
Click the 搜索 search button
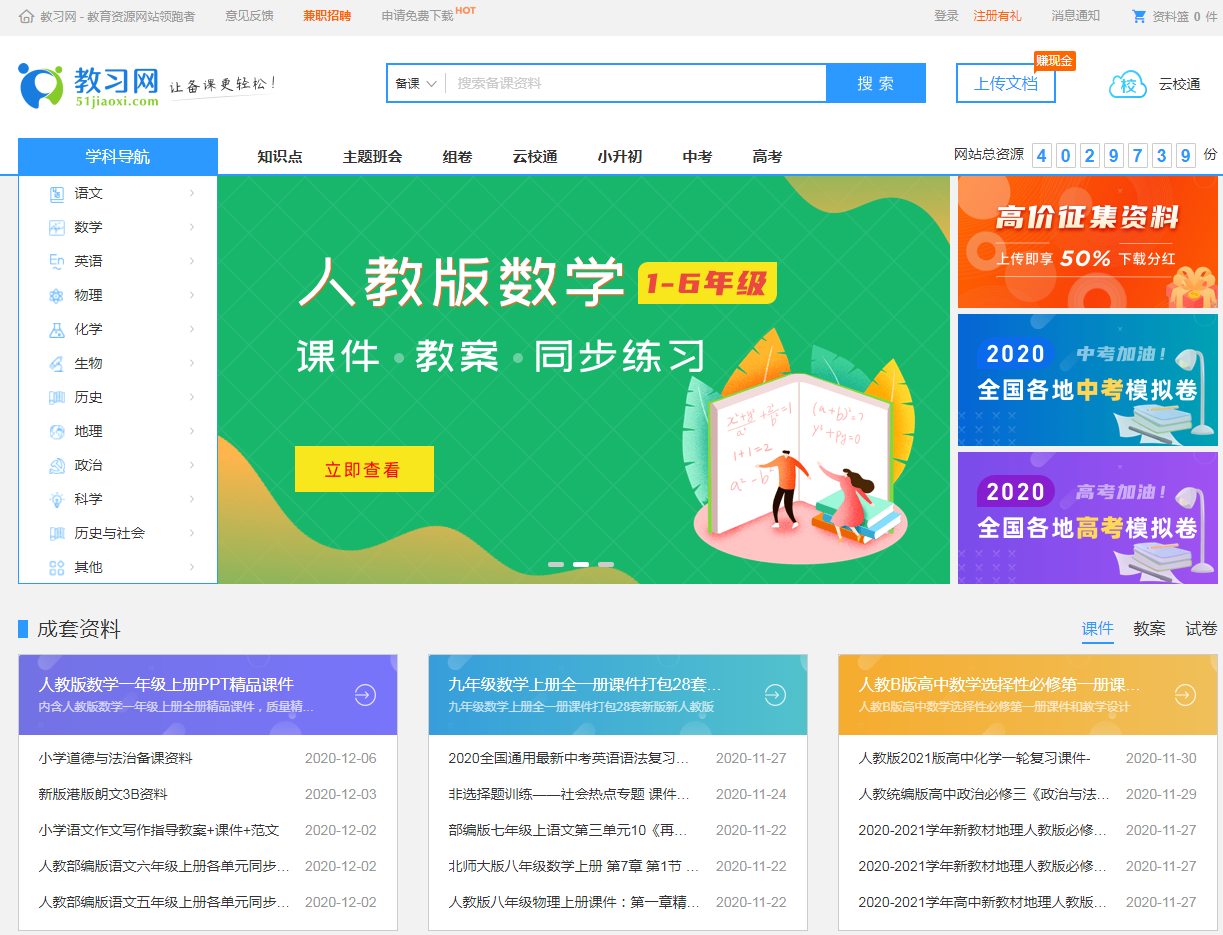875,83
